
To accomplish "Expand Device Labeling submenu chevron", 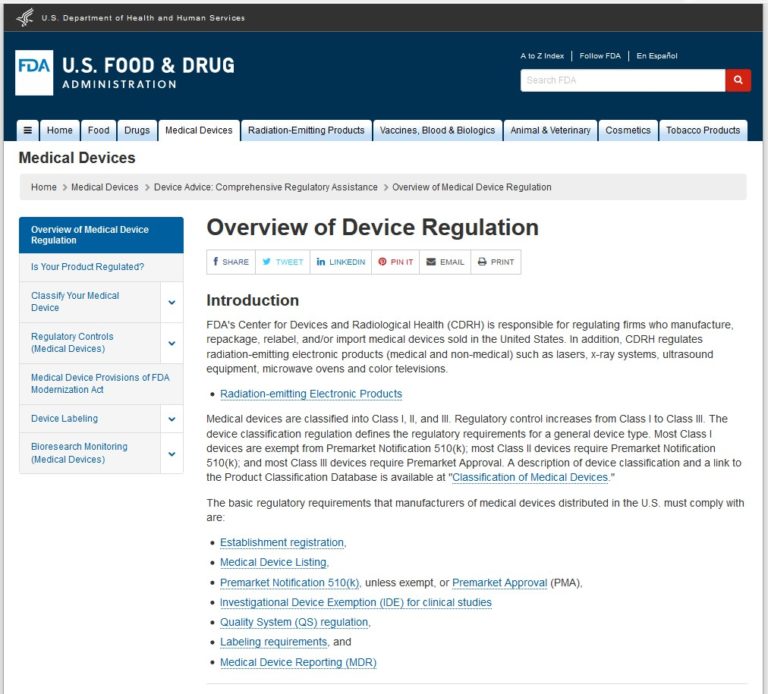I will [172, 419].
